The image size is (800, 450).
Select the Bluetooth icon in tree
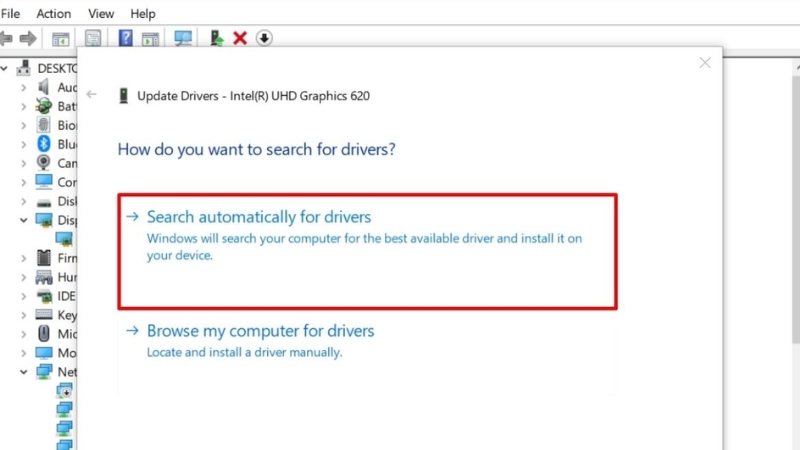tap(44, 144)
